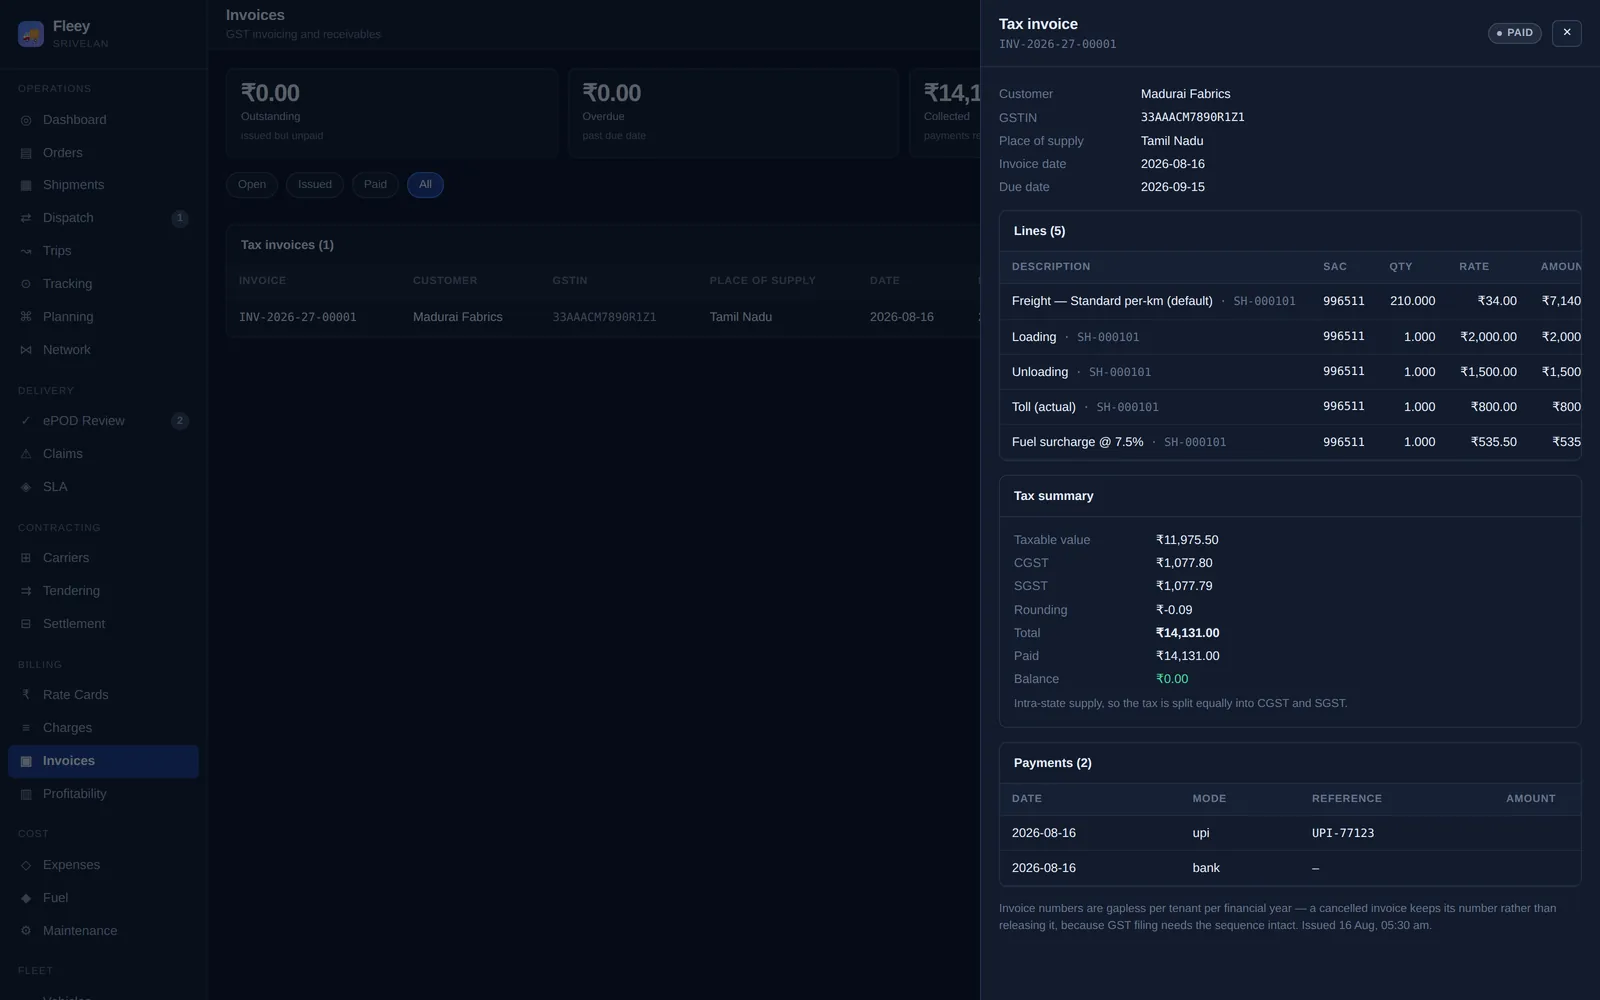Click the Tracking target icon

(26, 284)
